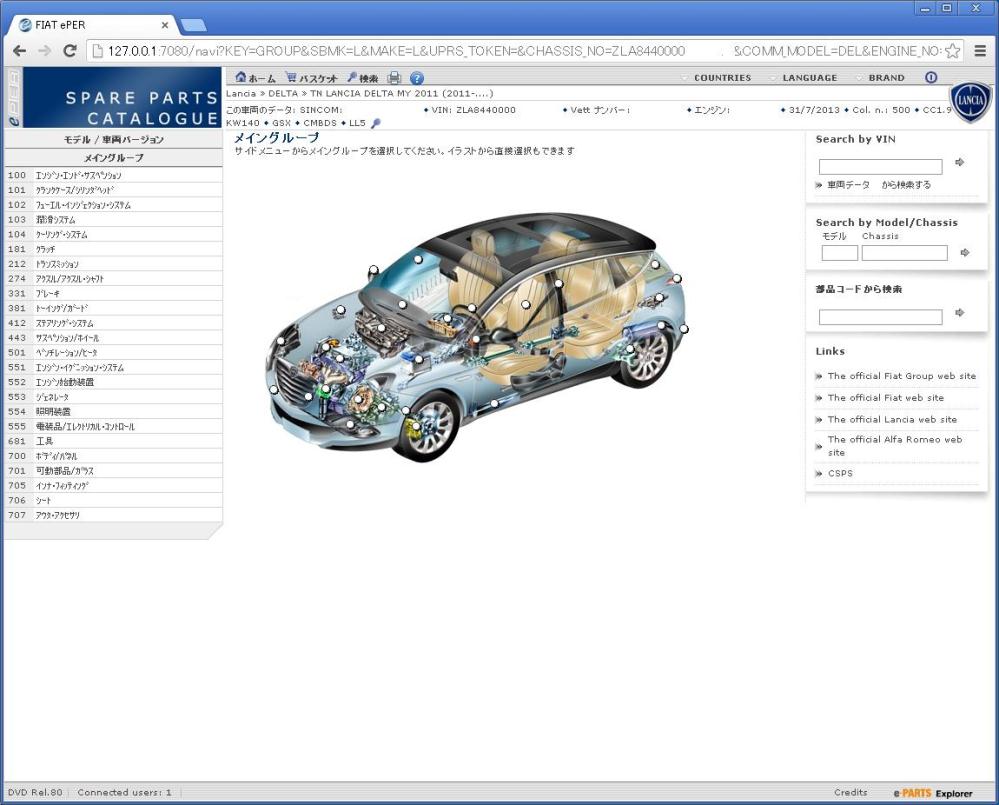Open group 274 axle shaft row

[x=113, y=279]
